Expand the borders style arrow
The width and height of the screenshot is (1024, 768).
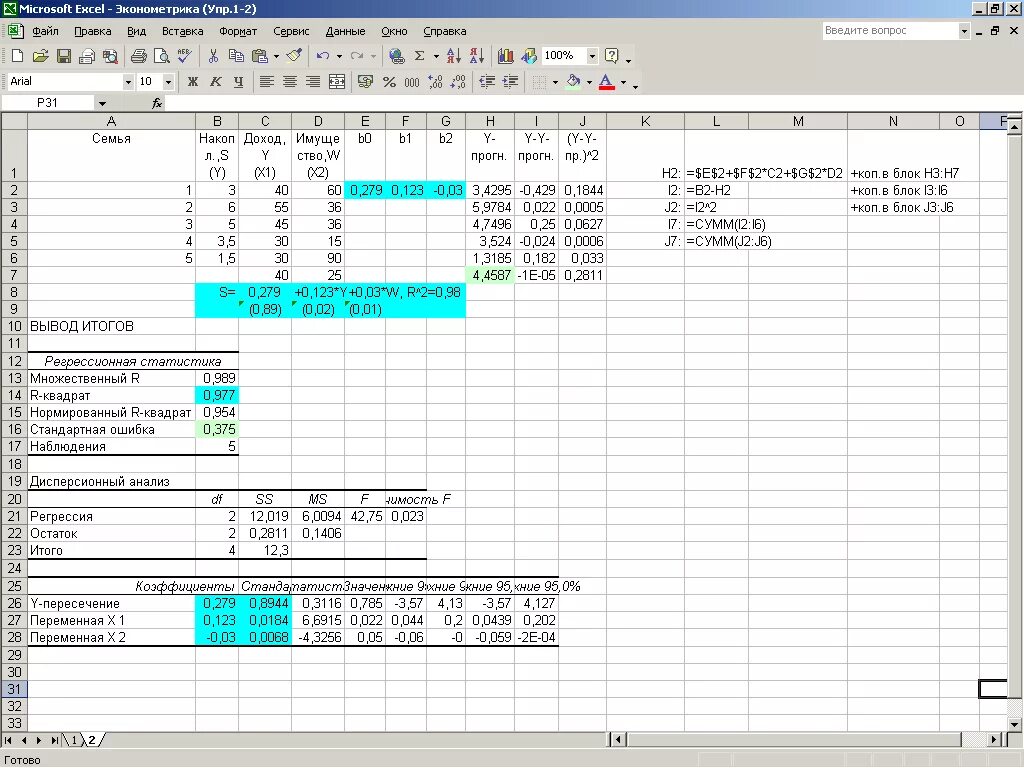click(555, 82)
